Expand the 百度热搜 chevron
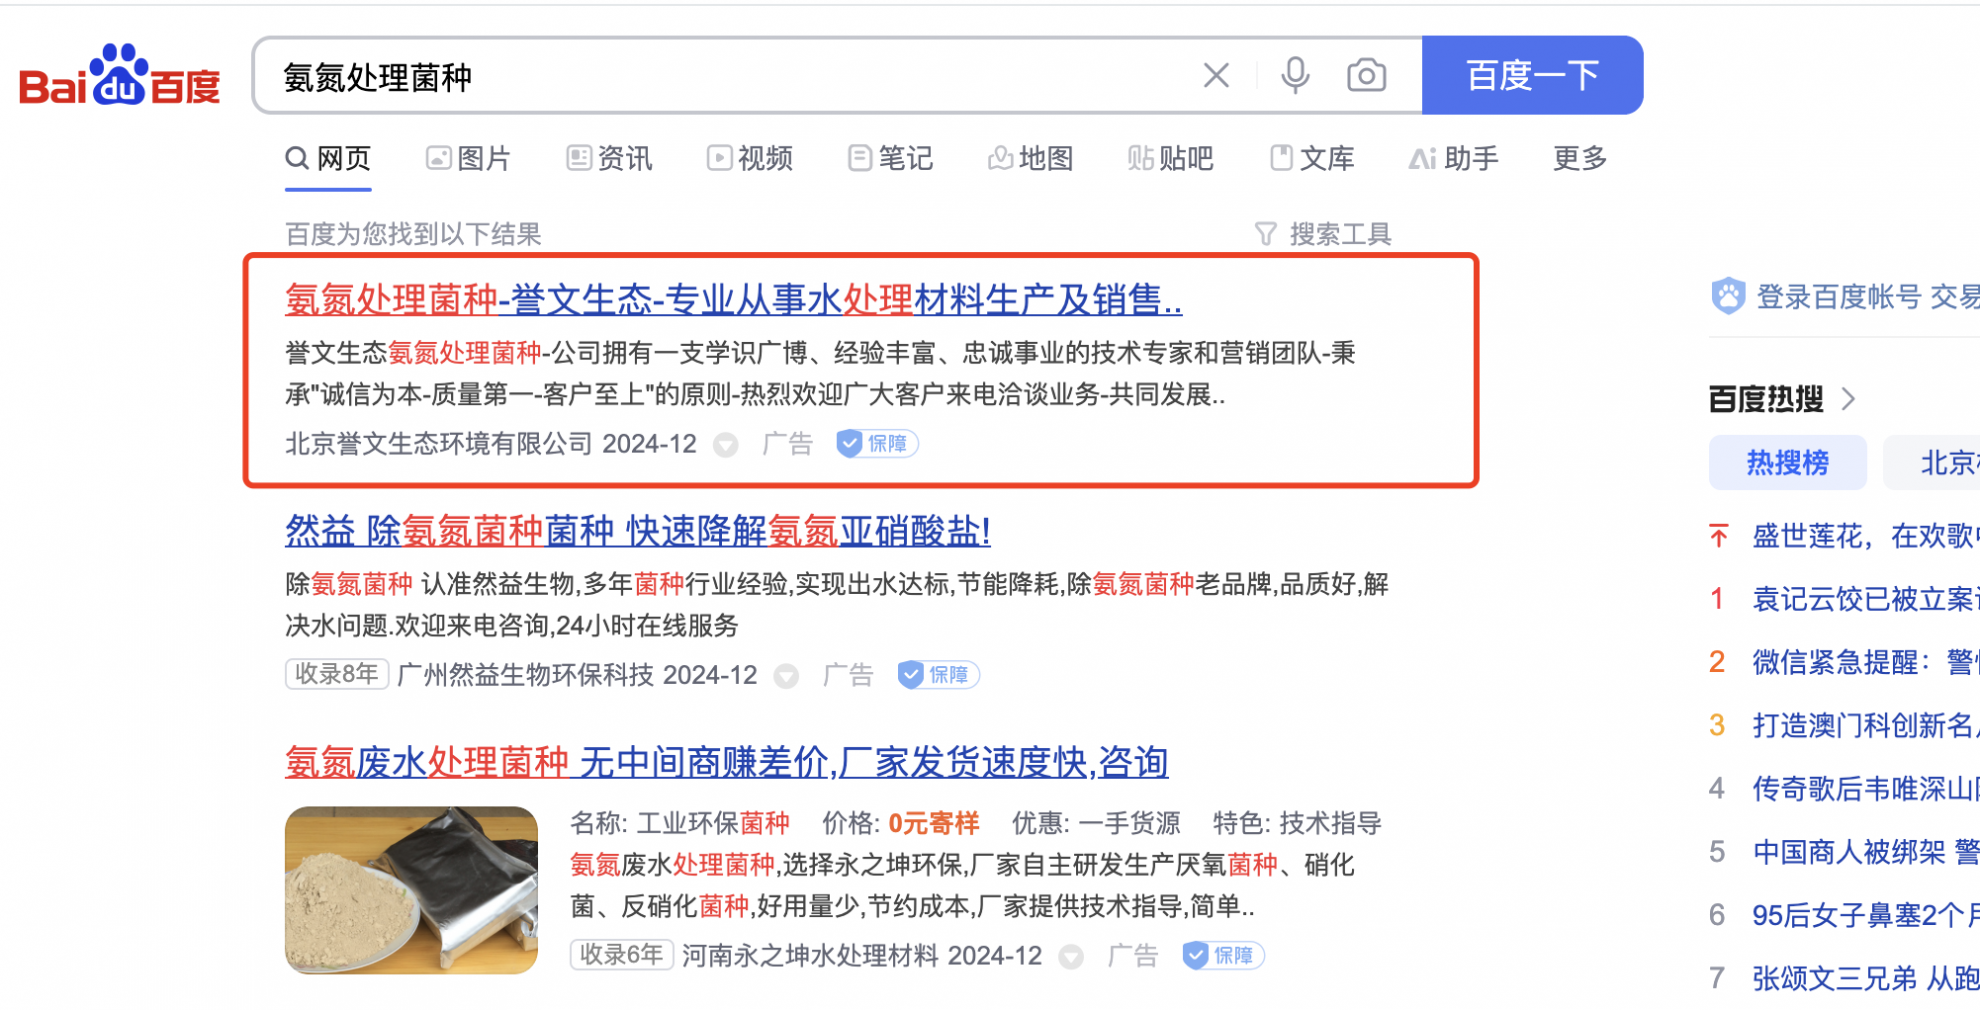The image size is (1980, 1010). 1848,399
